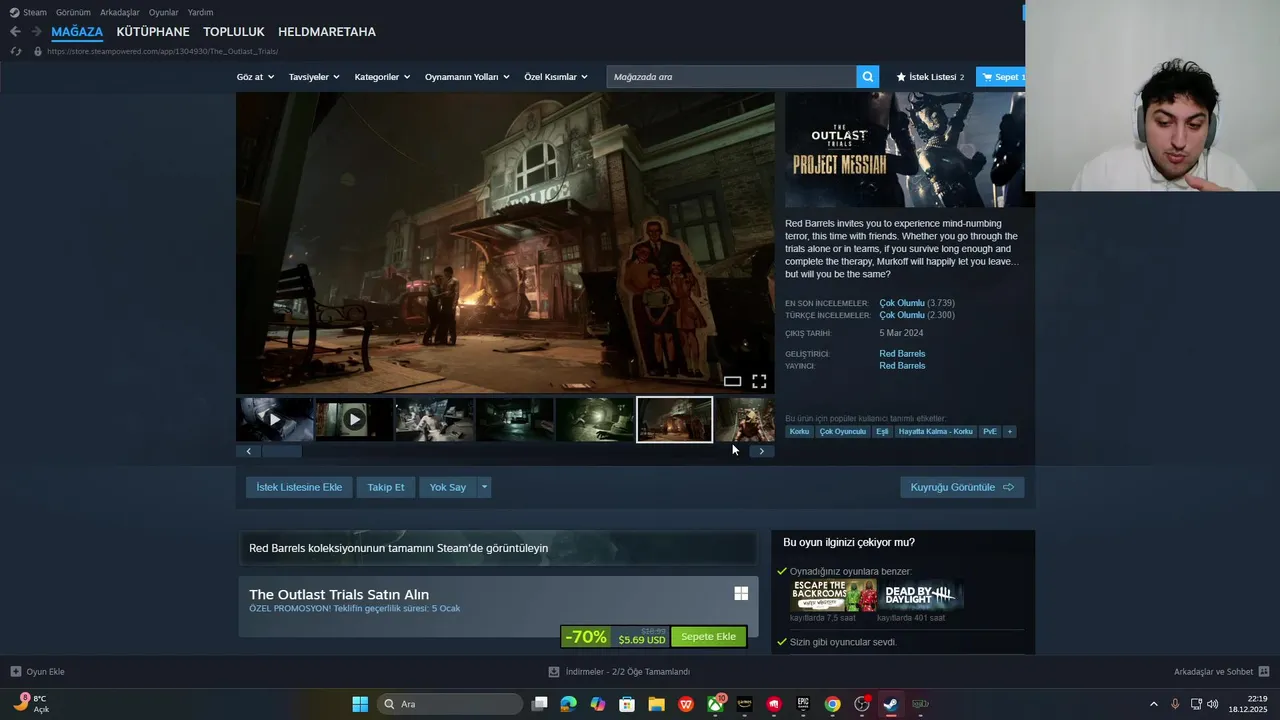Select the third screenshot thumbnail

click(x=435, y=420)
